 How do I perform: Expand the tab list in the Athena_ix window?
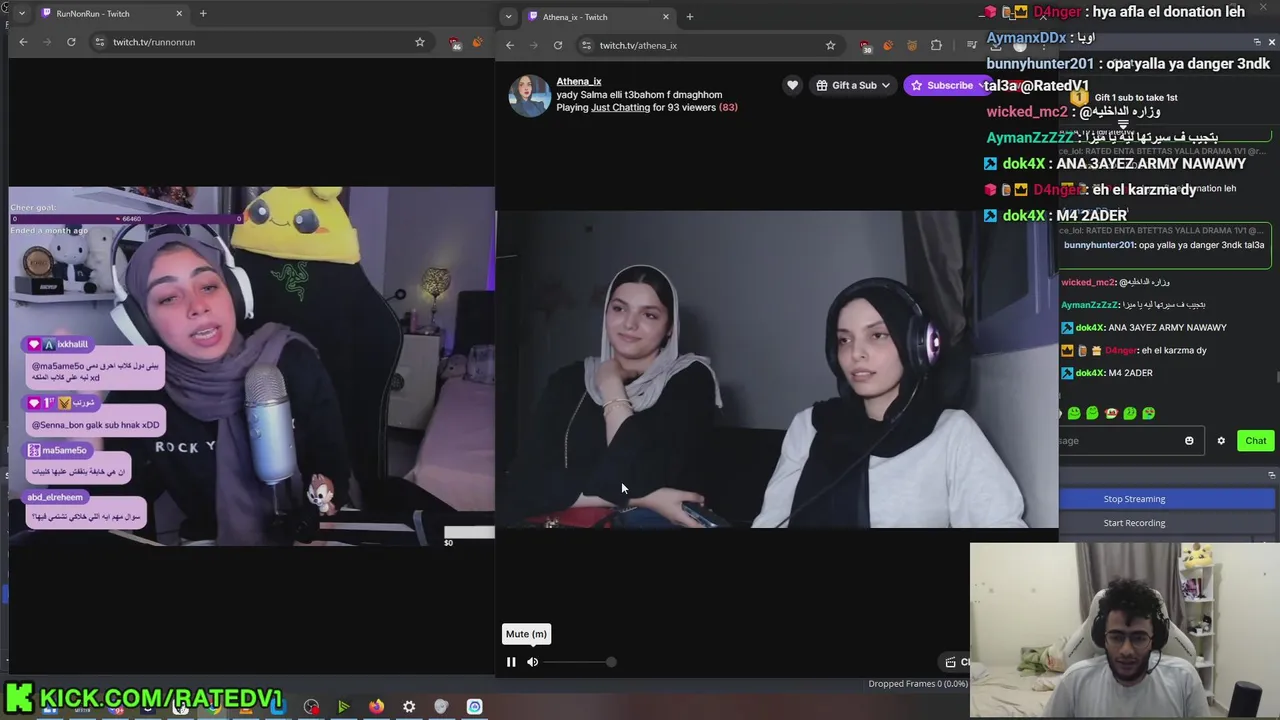508,16
